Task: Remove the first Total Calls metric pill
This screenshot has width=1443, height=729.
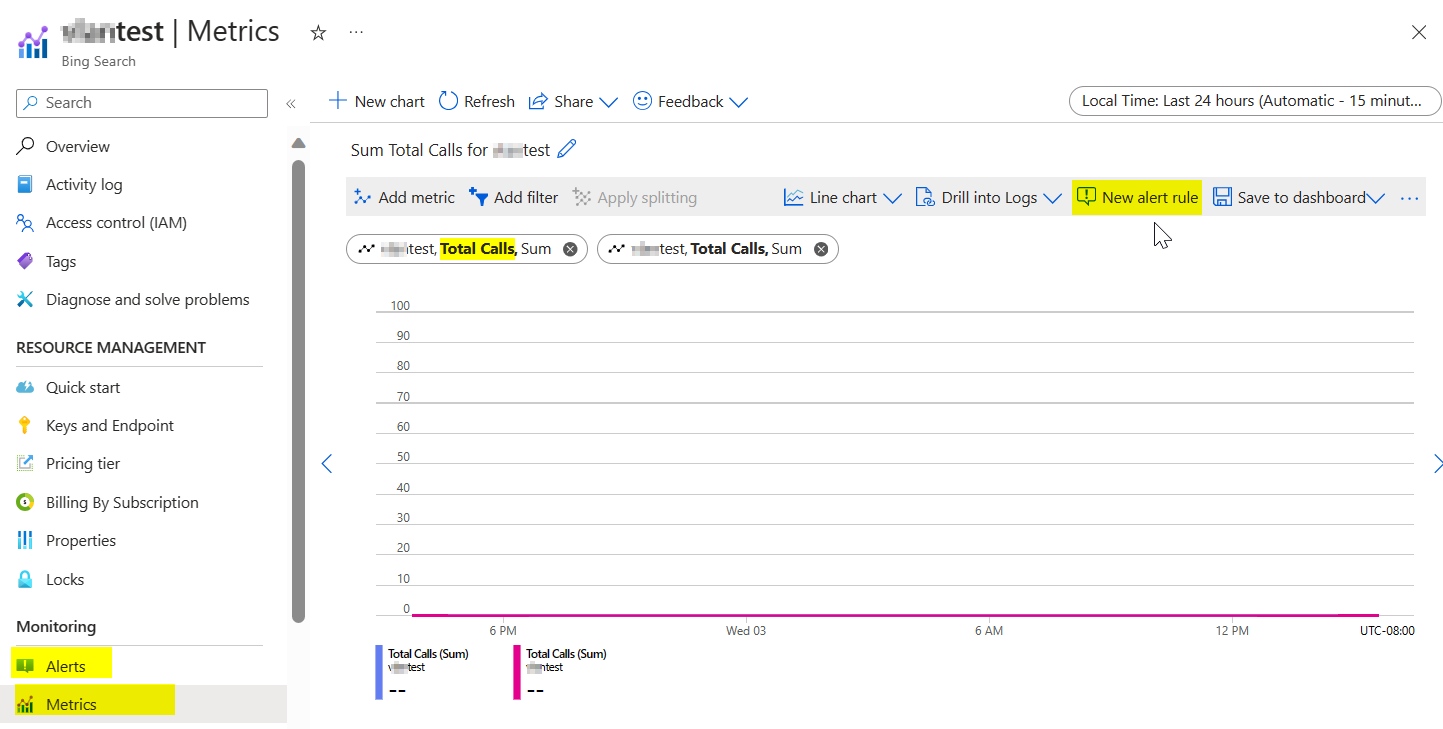Action: point(570,249)
